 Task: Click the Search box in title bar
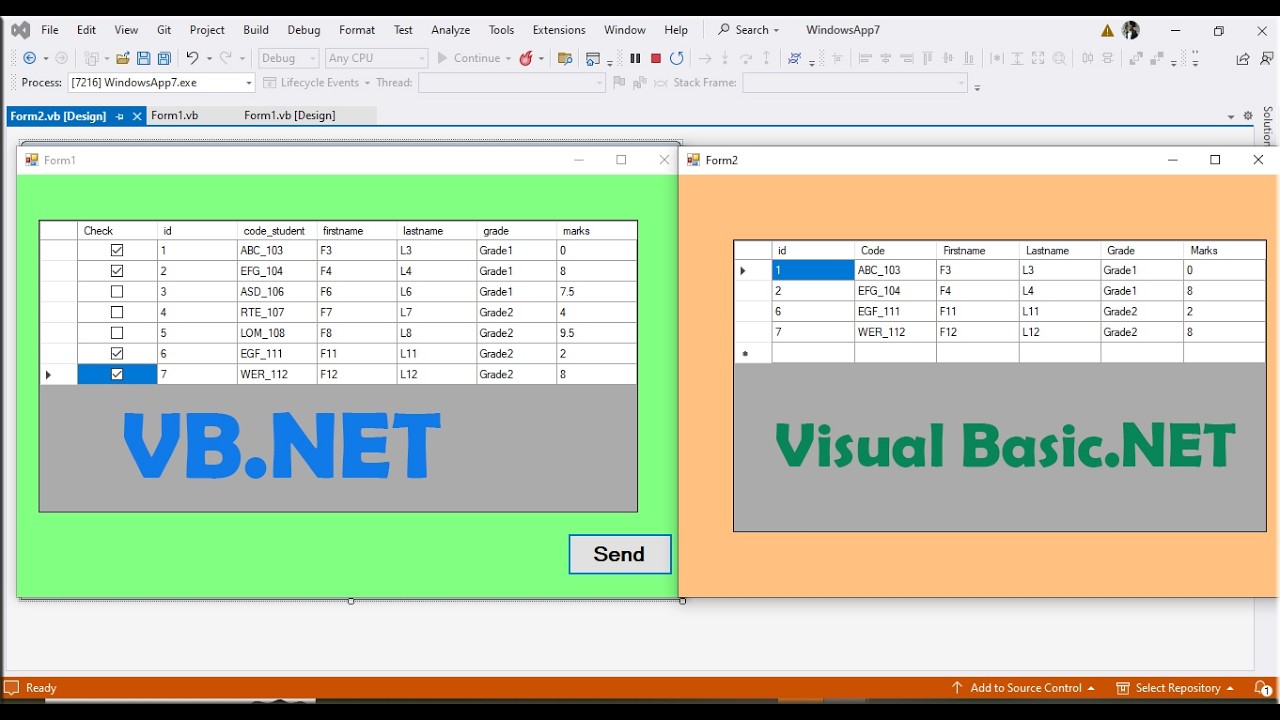click(748, 30)
